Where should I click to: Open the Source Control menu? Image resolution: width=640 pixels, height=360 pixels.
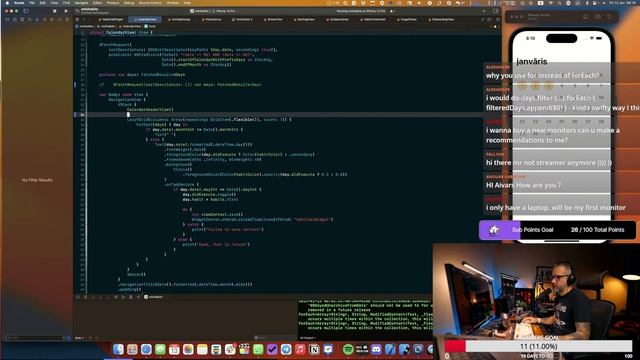coord(150,3)
